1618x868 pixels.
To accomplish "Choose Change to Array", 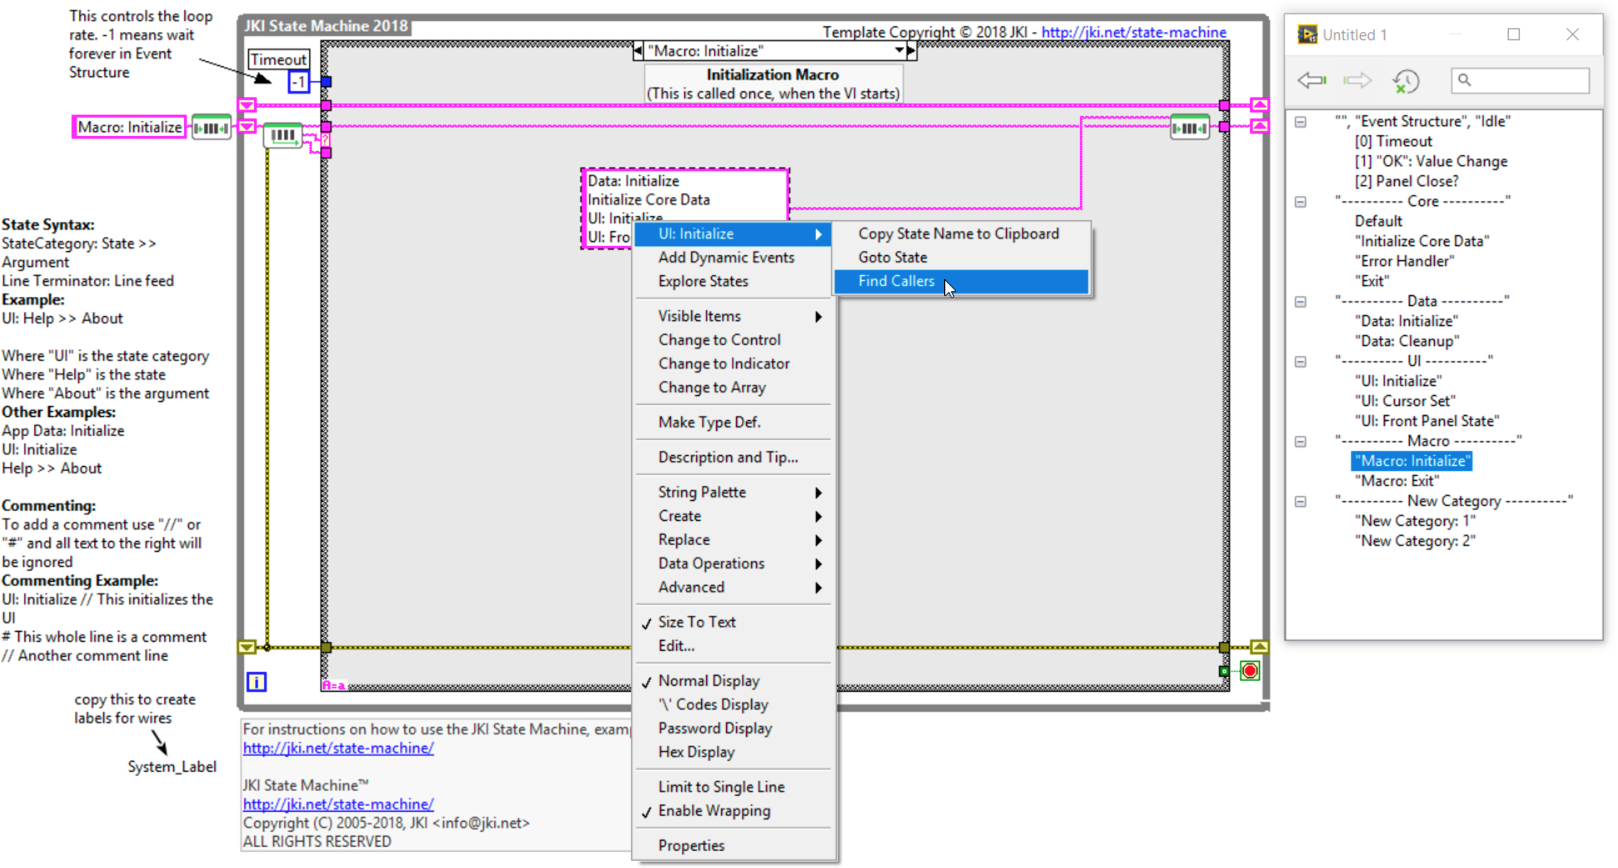I will pos(734,388).
